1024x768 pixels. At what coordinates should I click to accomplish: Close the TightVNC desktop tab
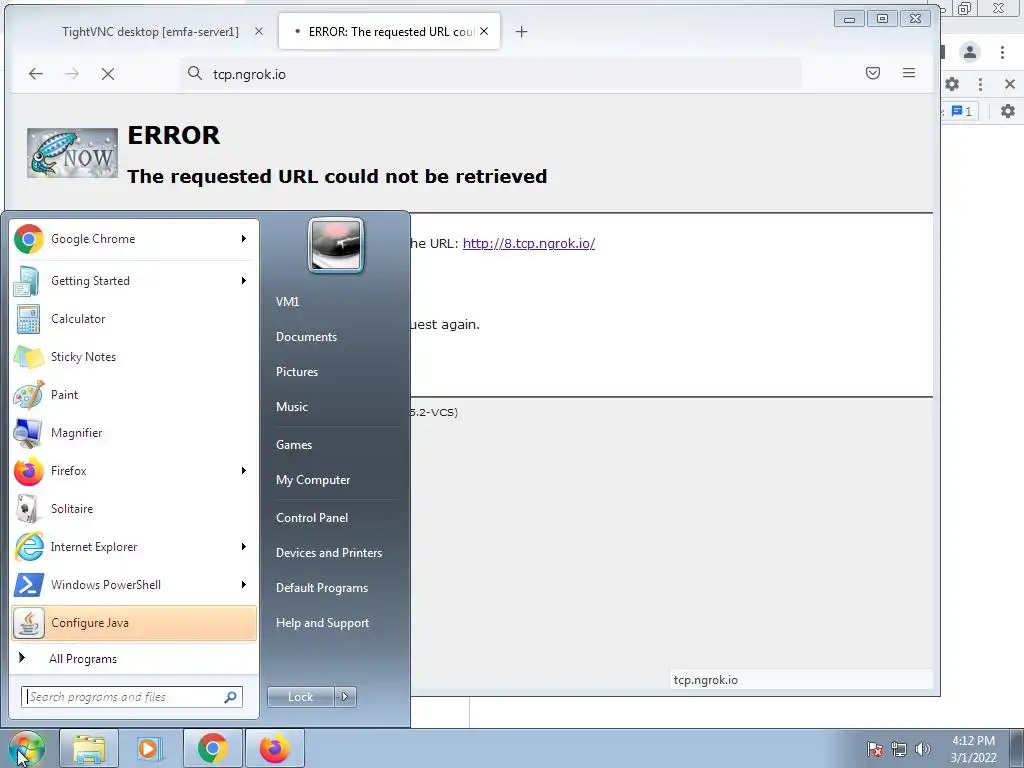tap(259, 31)
